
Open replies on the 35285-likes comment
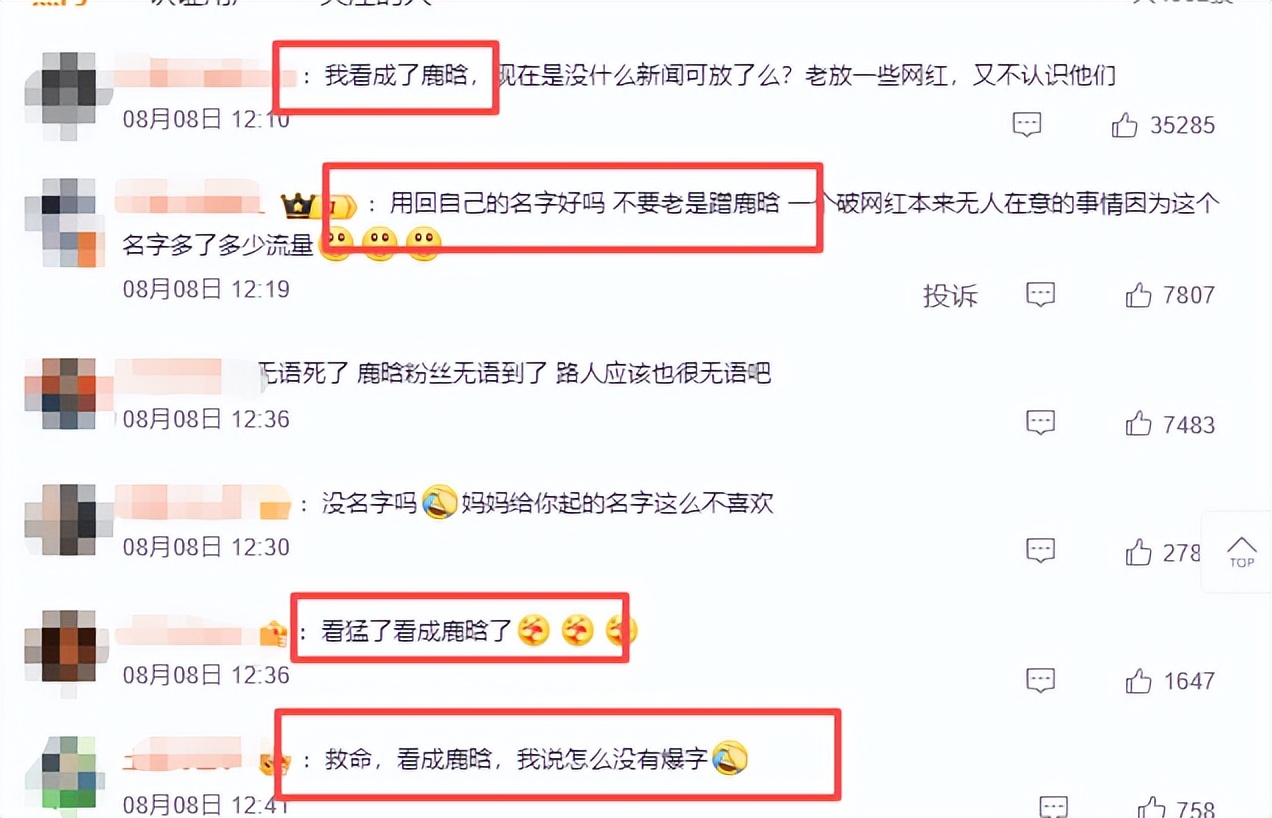click(1027, 125)
